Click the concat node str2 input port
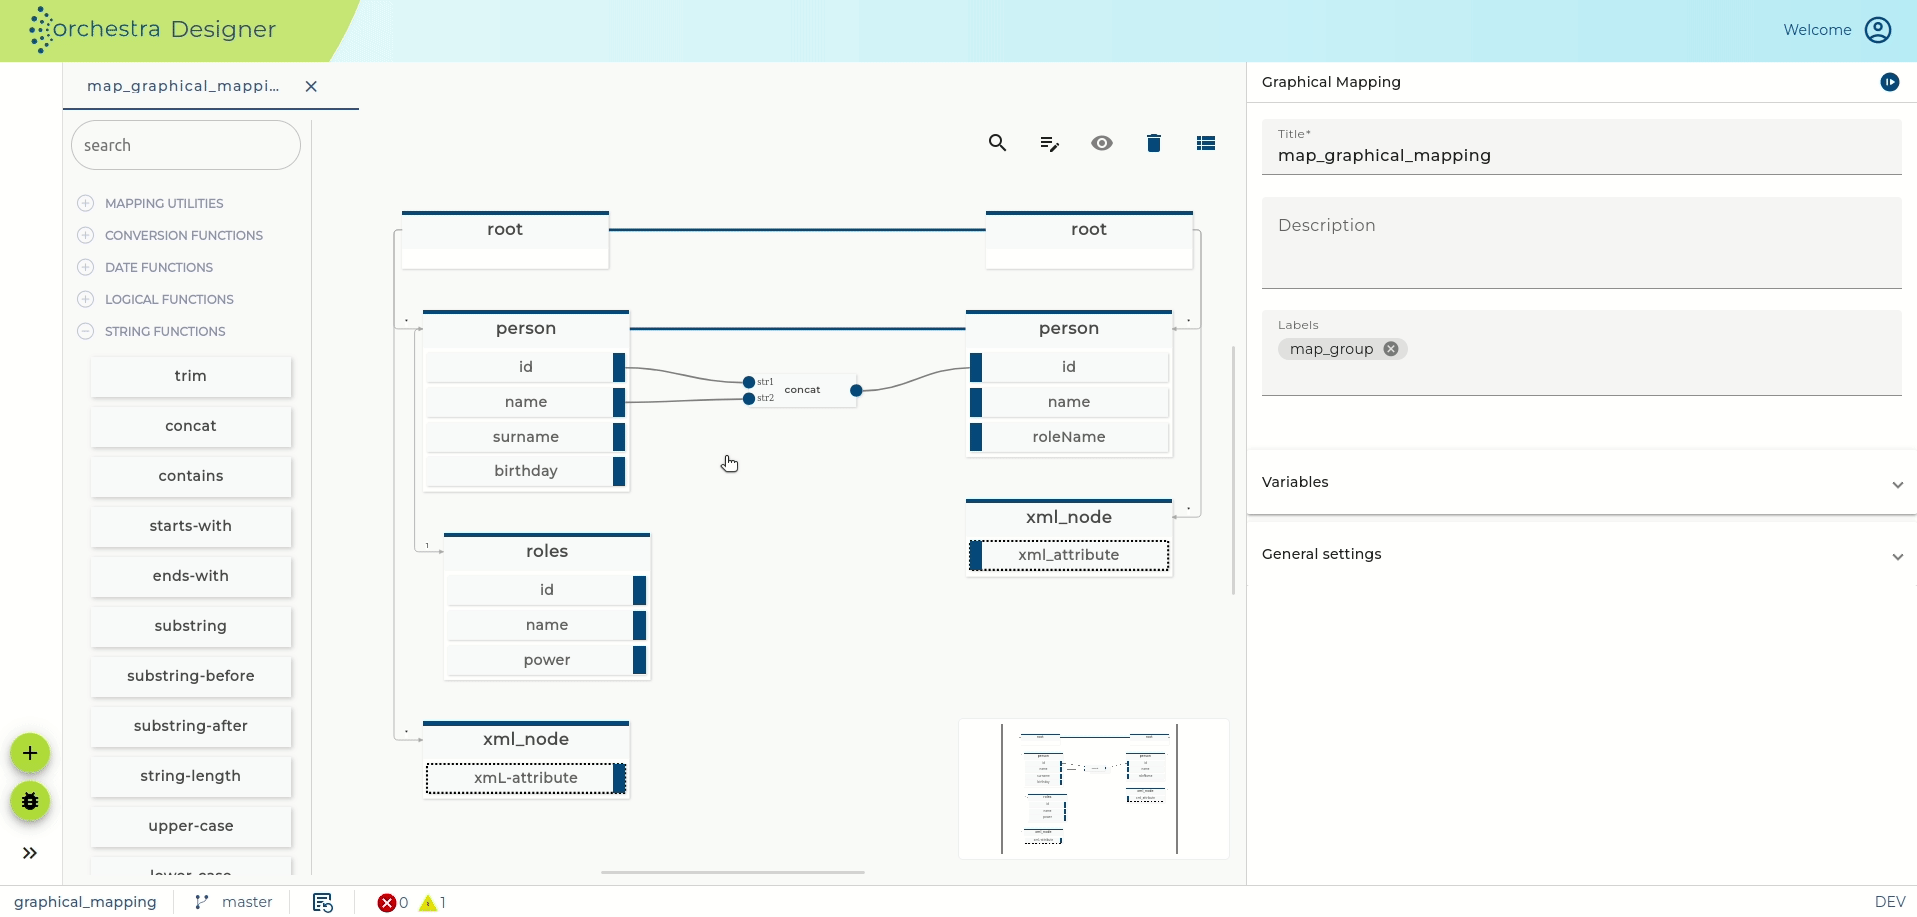This screenshot has width=1917, height=917. coord(749,398)
